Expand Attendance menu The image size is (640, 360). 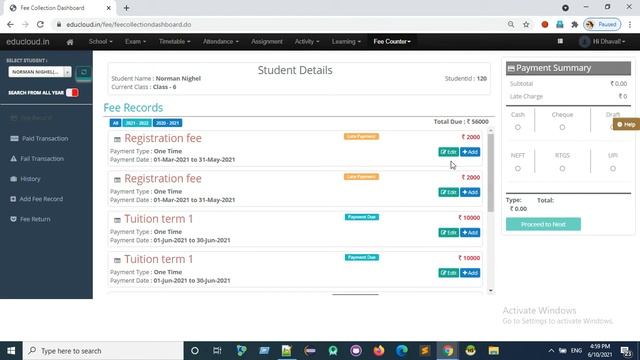tap(221, 42)
